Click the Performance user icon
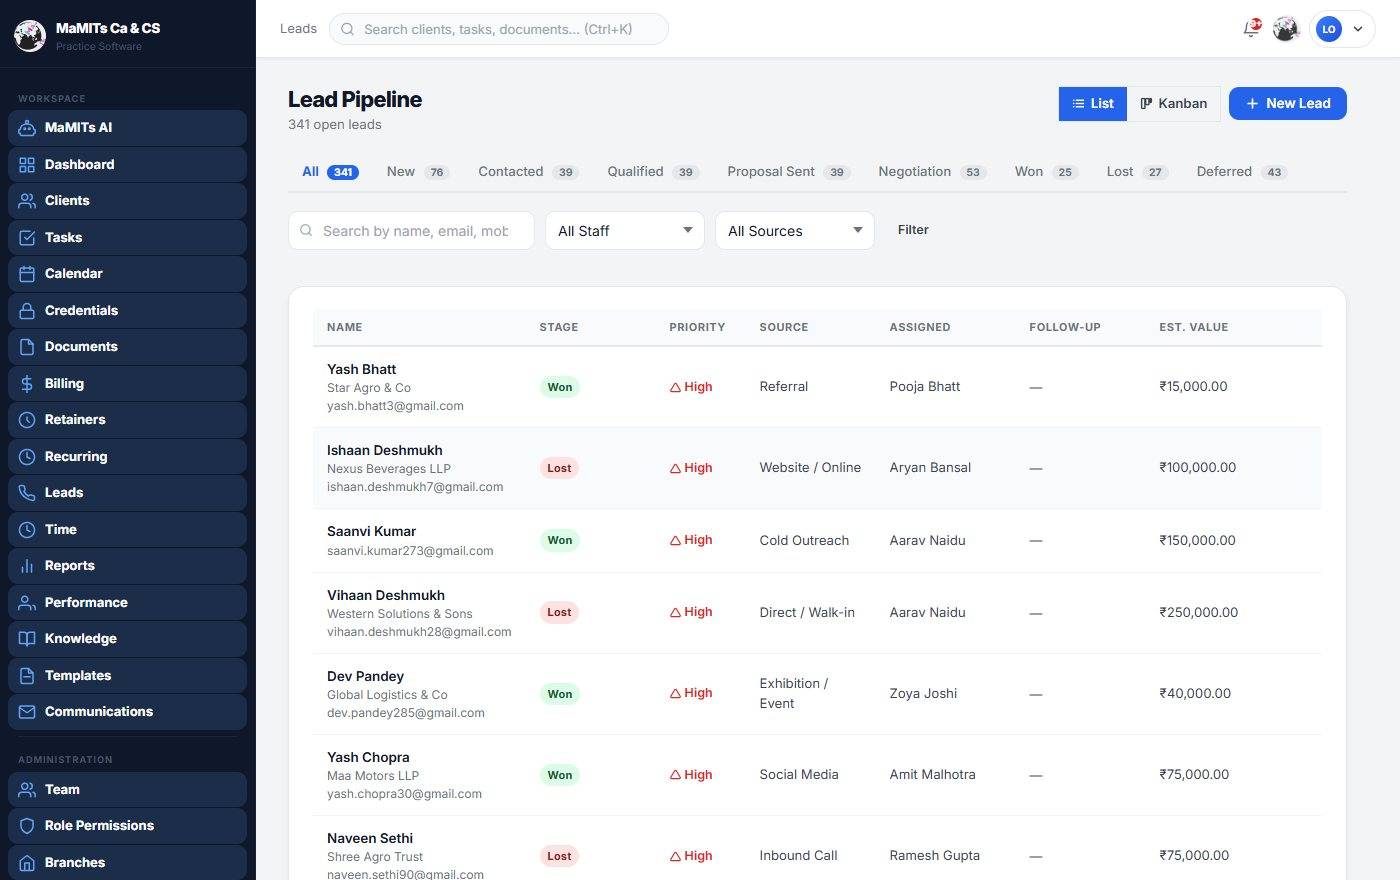Screen dimensions: 1400x880 click(27, 603)
